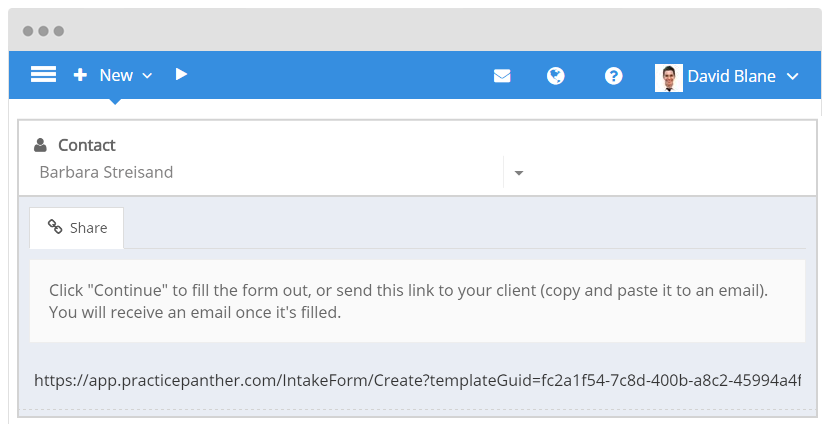831x425 pixels.
Task: Open the mail envelope icon
Action: (502, 76)
